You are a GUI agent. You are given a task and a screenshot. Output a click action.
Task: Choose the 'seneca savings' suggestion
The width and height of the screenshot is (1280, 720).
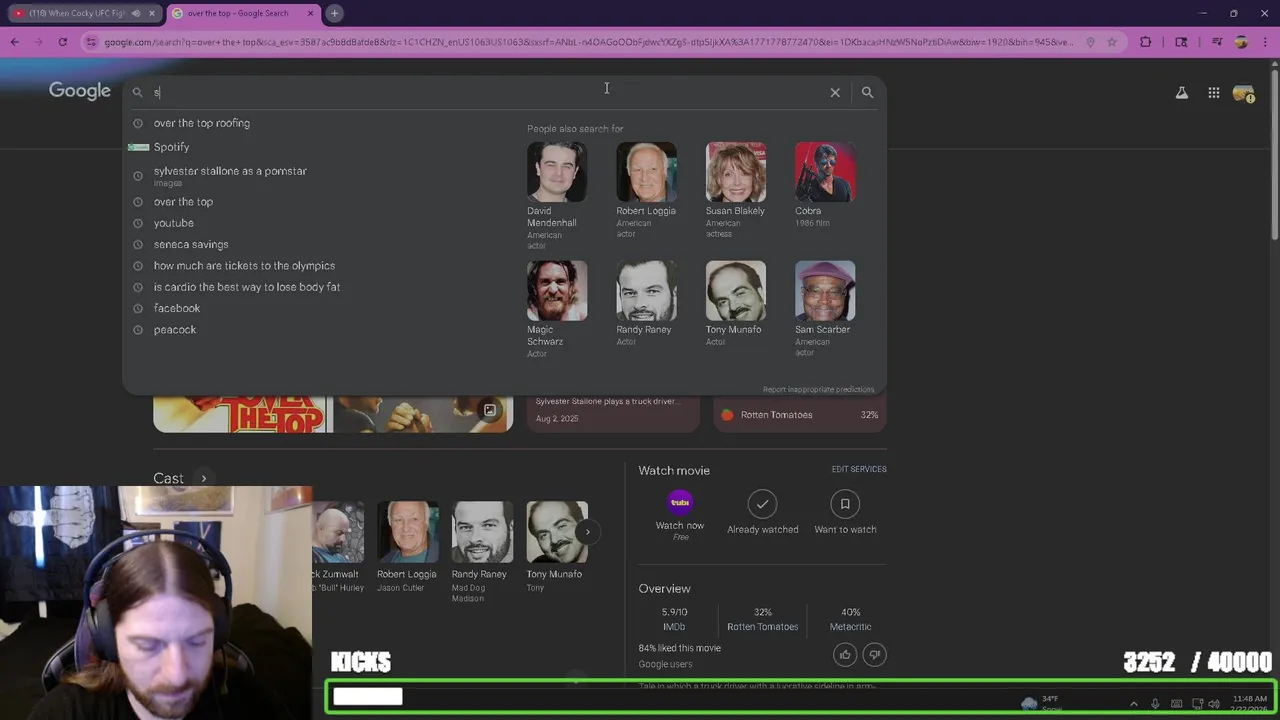(191, 244)
